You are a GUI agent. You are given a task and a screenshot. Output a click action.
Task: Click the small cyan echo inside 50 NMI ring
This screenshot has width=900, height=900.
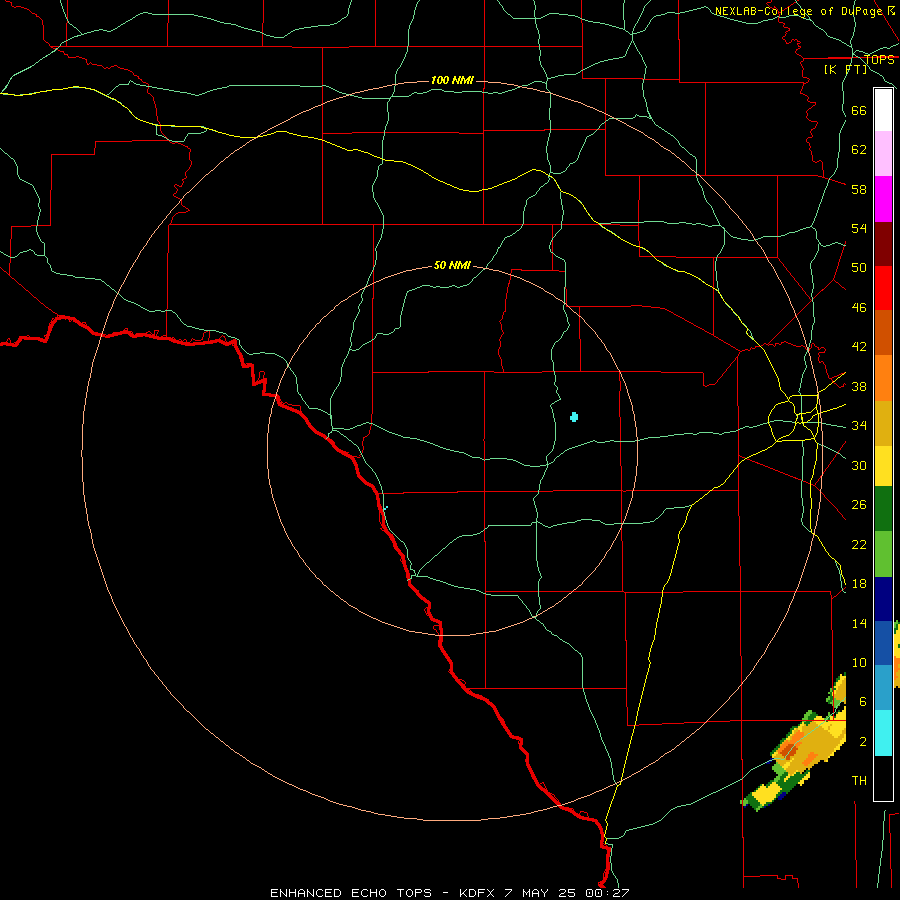coord(574,417)
